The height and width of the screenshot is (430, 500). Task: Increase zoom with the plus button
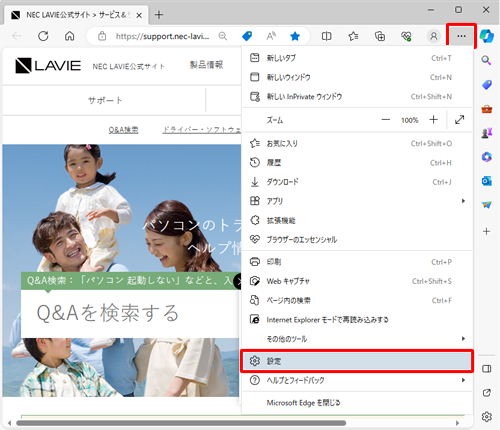(x=433, y=120)
